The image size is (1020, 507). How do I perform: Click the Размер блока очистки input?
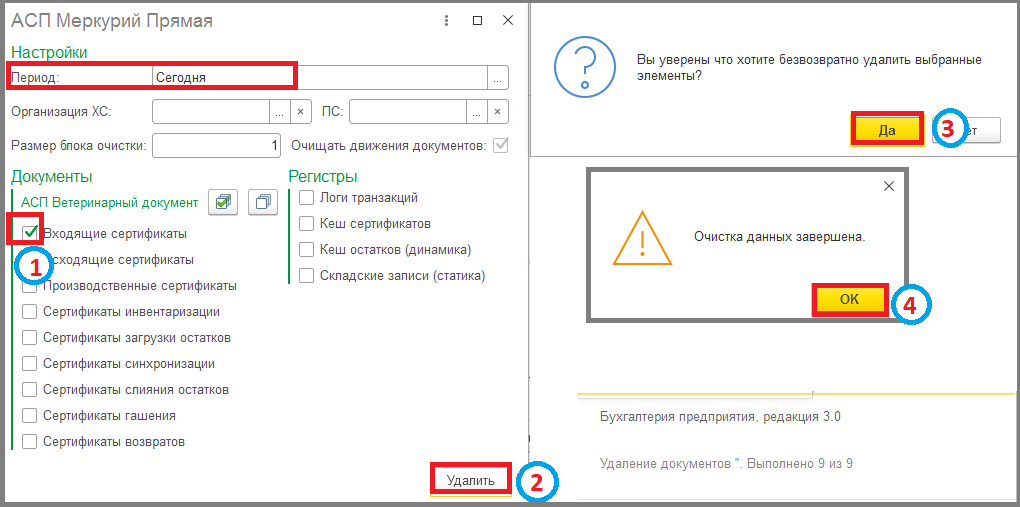tap(217, 146)
